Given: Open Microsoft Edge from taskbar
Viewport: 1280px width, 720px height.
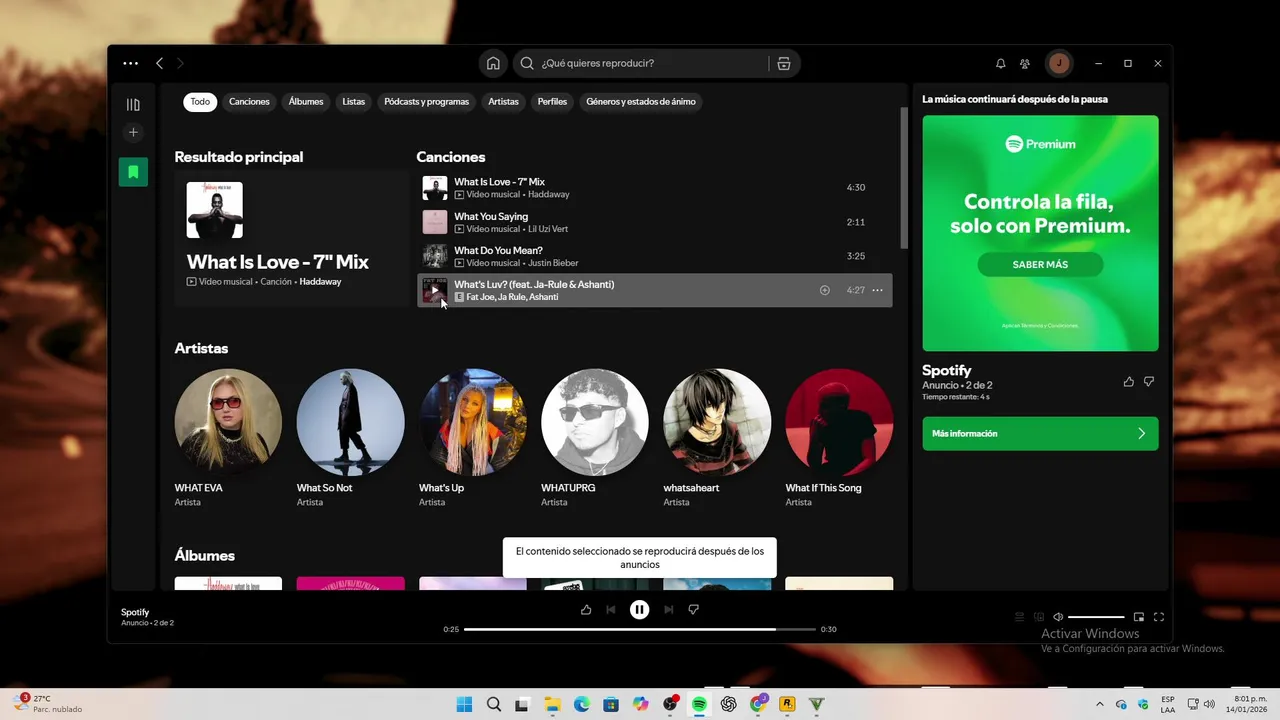Looking at the screenshot, I should (581, 704).
